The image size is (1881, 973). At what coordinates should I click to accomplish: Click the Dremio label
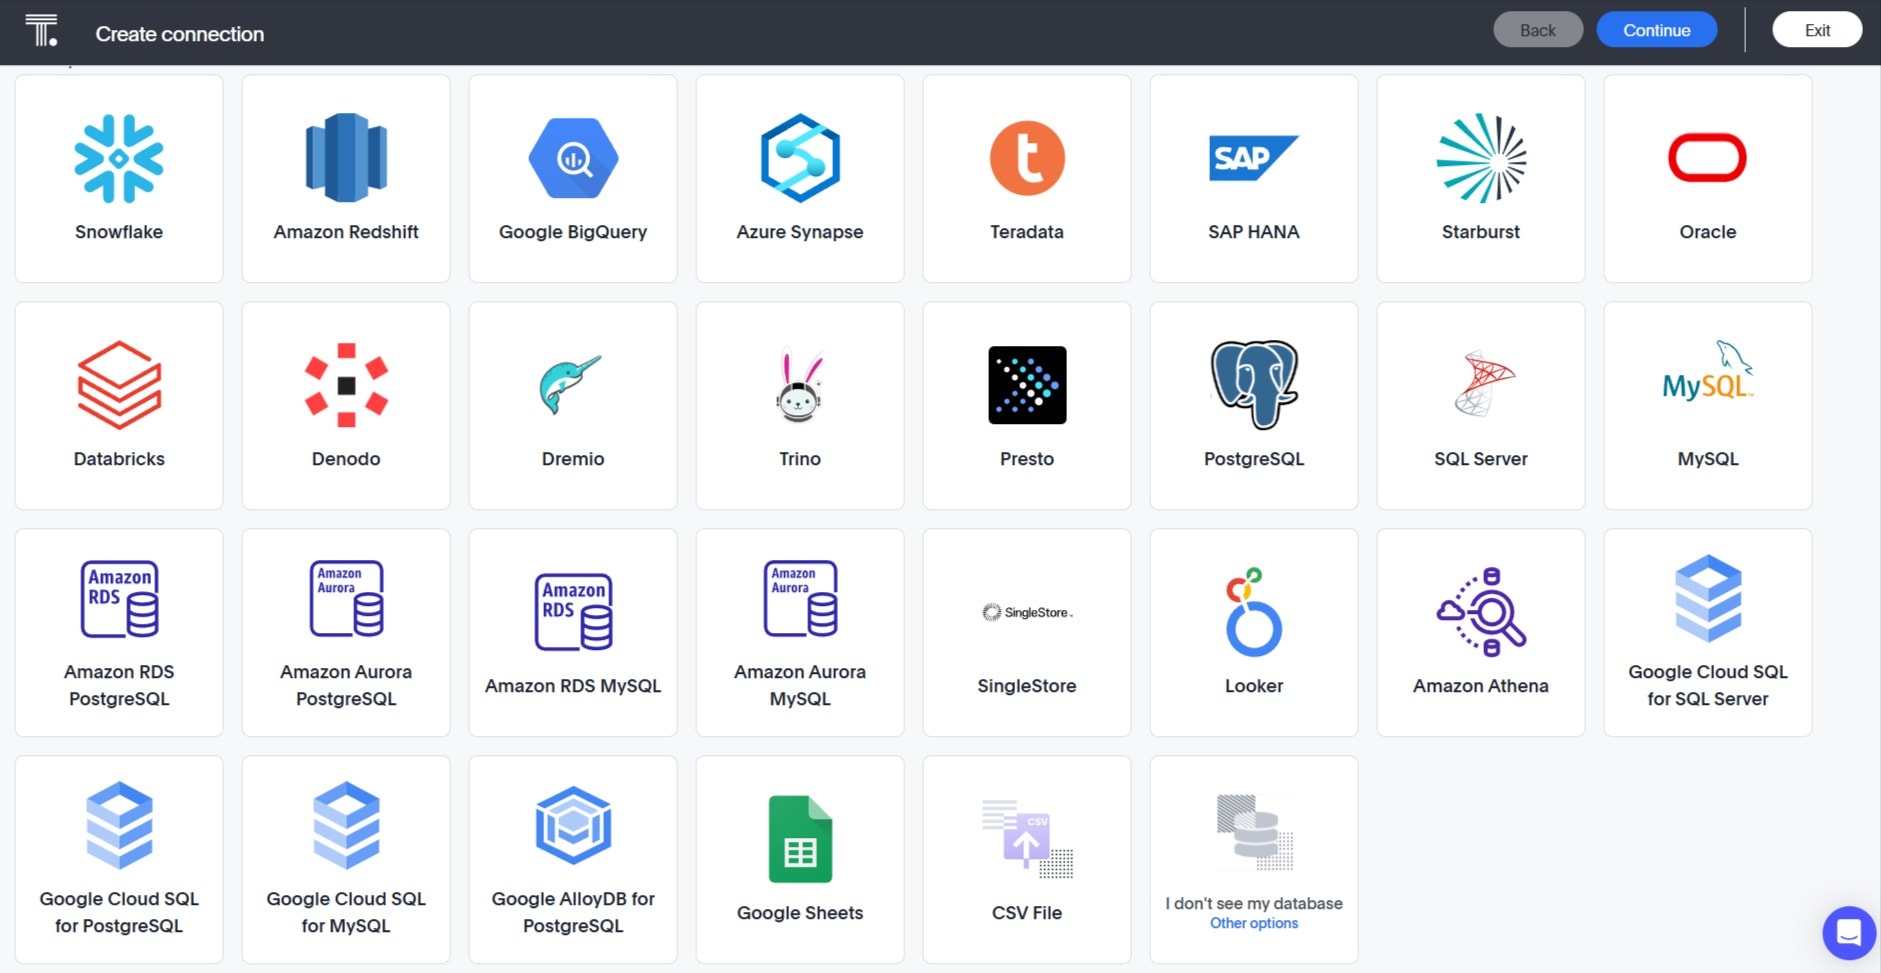click(573, 459)
